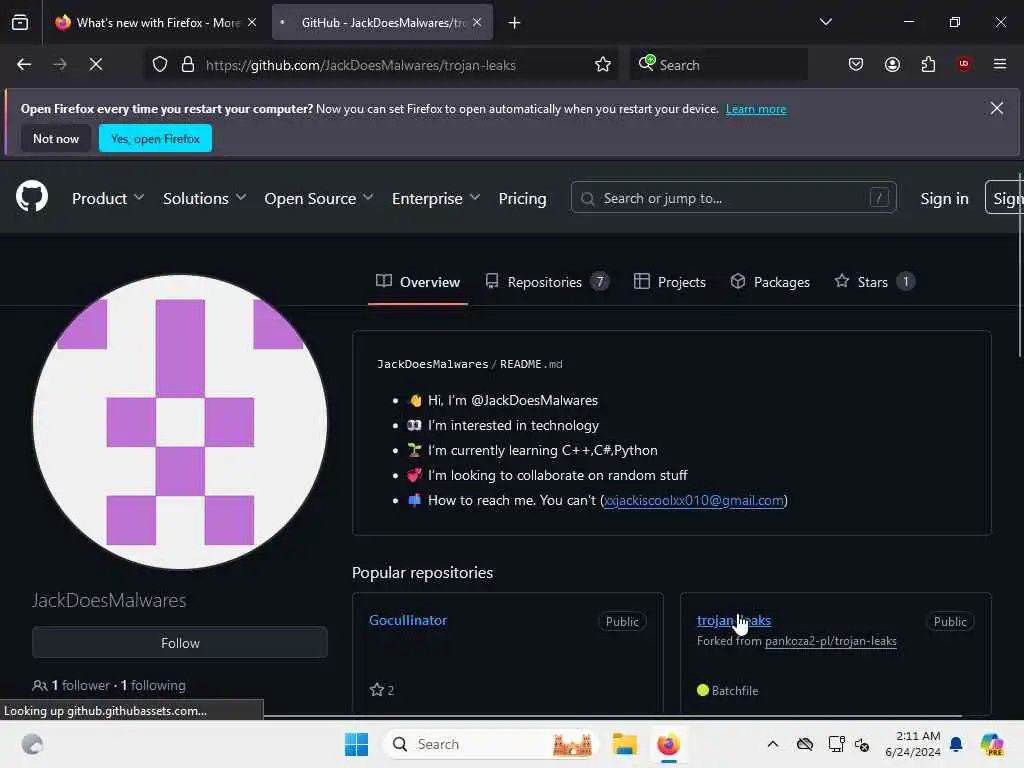Switch to the Packages tab
1024x768 pixels.
coord(770,282)
